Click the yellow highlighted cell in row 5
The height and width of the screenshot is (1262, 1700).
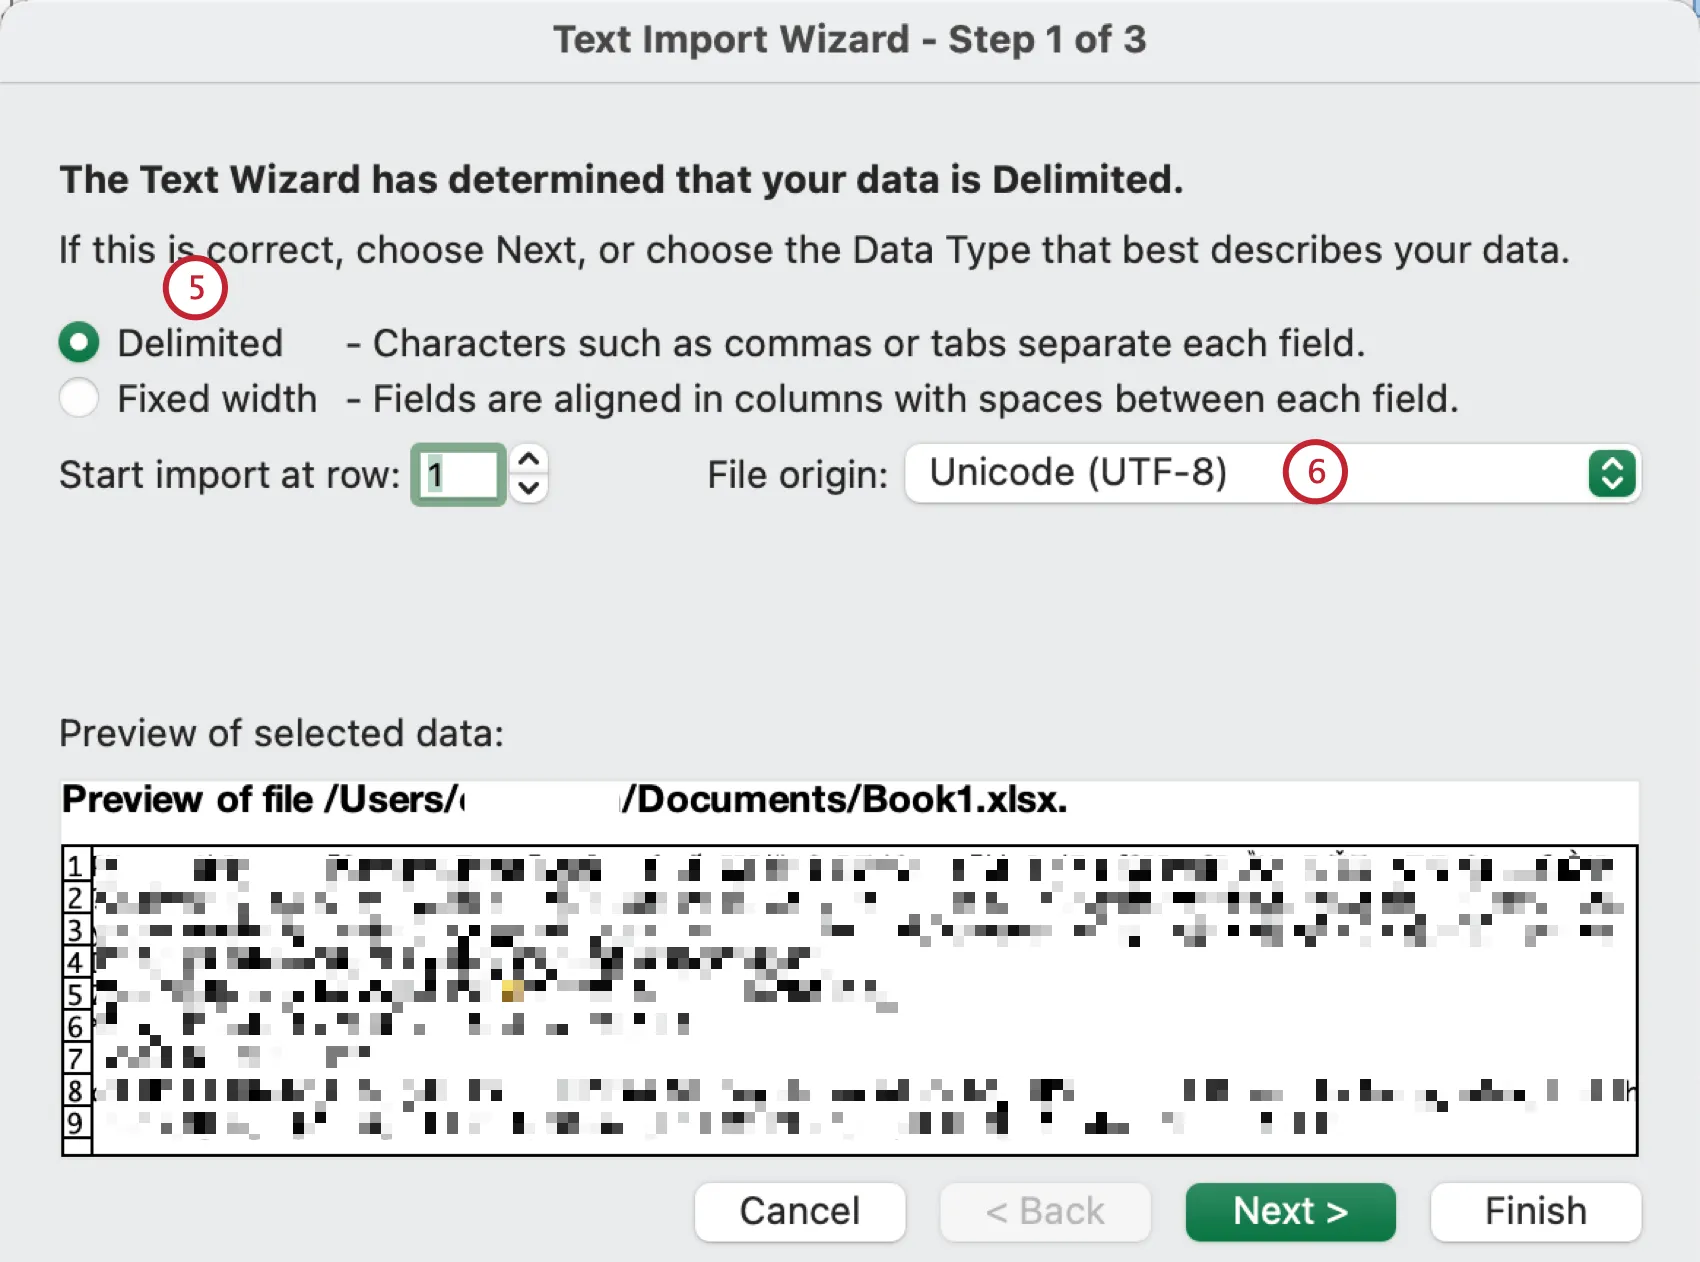click(x=513, y=991)
